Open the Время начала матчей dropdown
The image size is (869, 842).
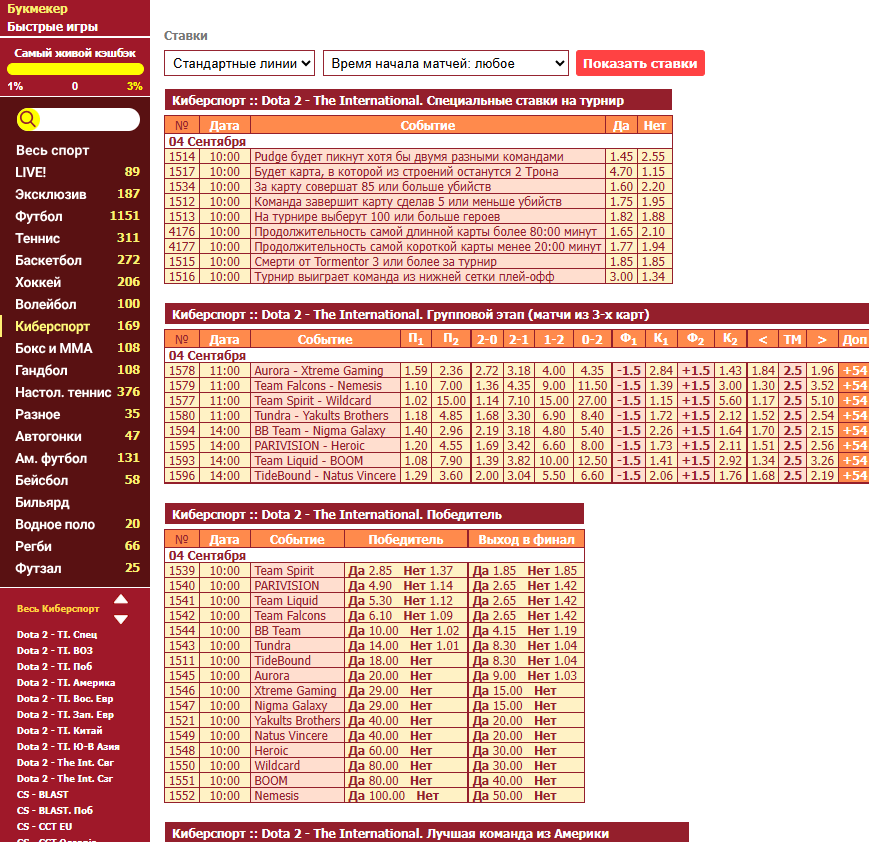pos(446,63)
